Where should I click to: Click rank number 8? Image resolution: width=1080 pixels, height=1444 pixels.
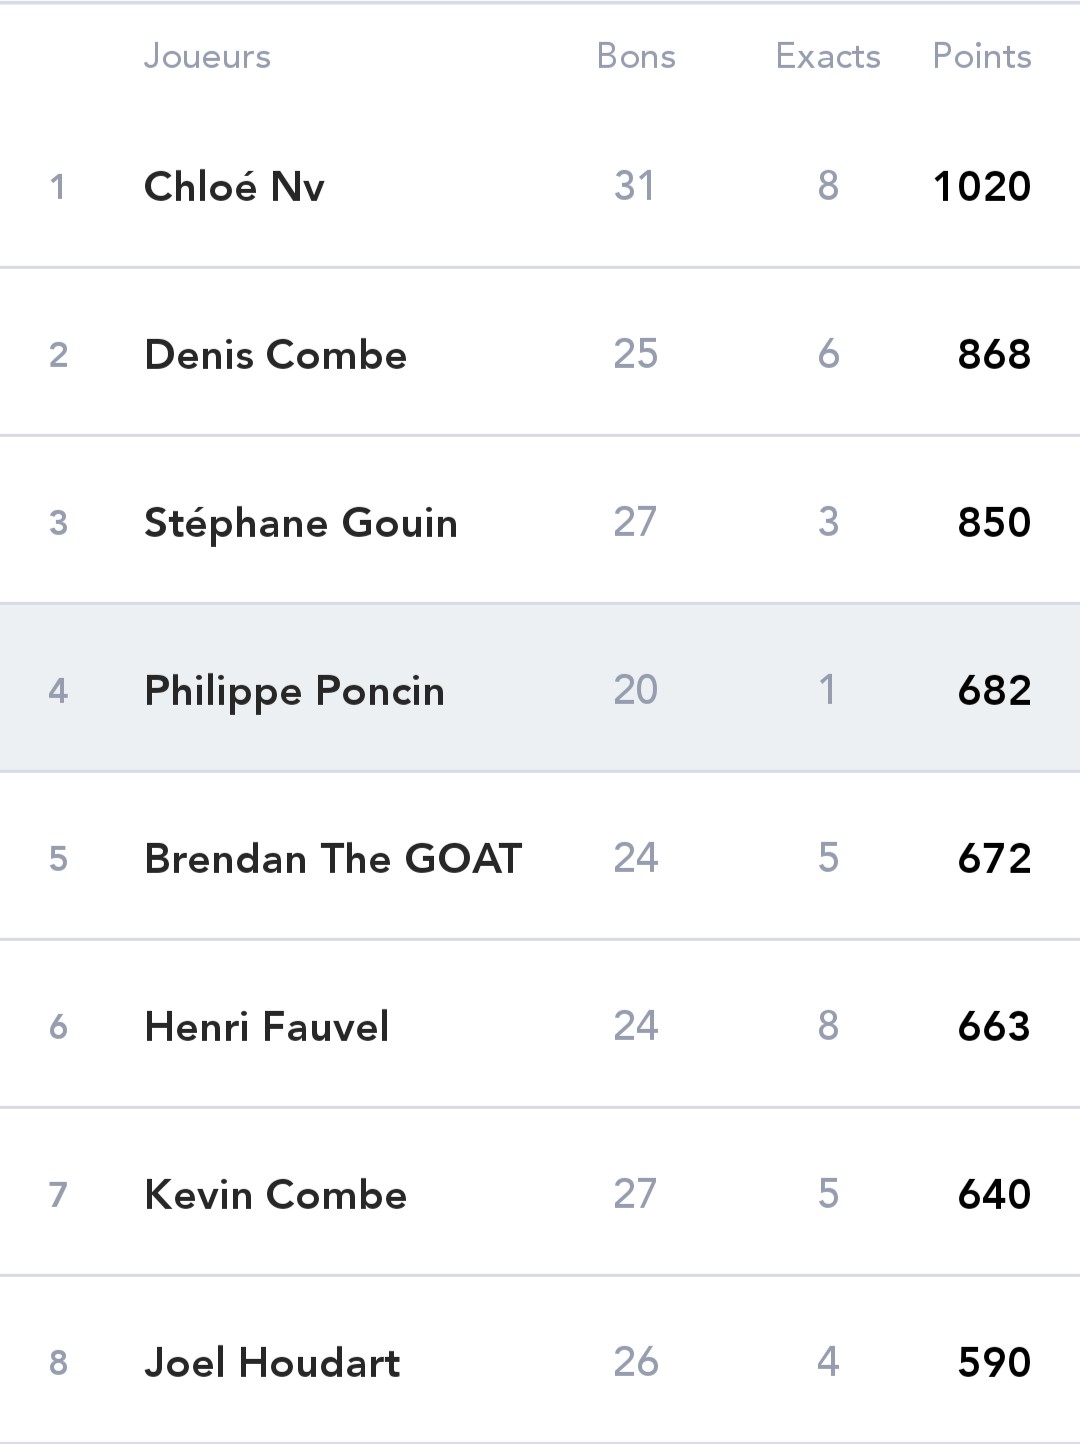(x=58, y=1363)
